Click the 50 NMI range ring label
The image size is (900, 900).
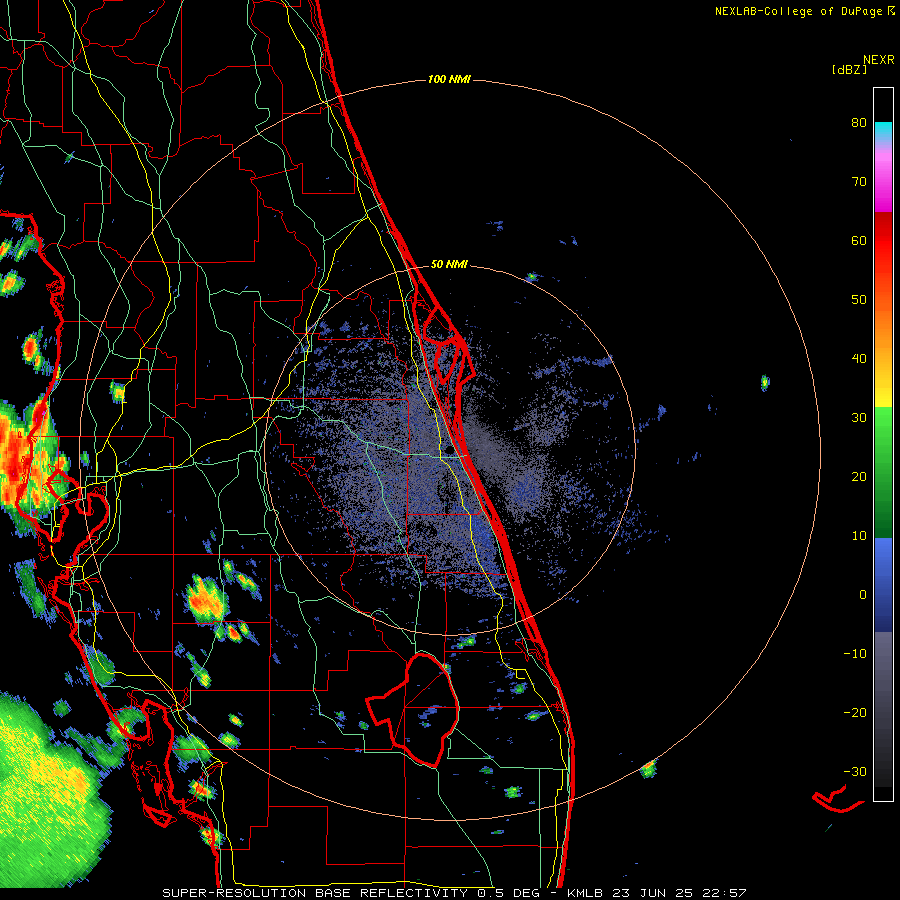[449, 265]
